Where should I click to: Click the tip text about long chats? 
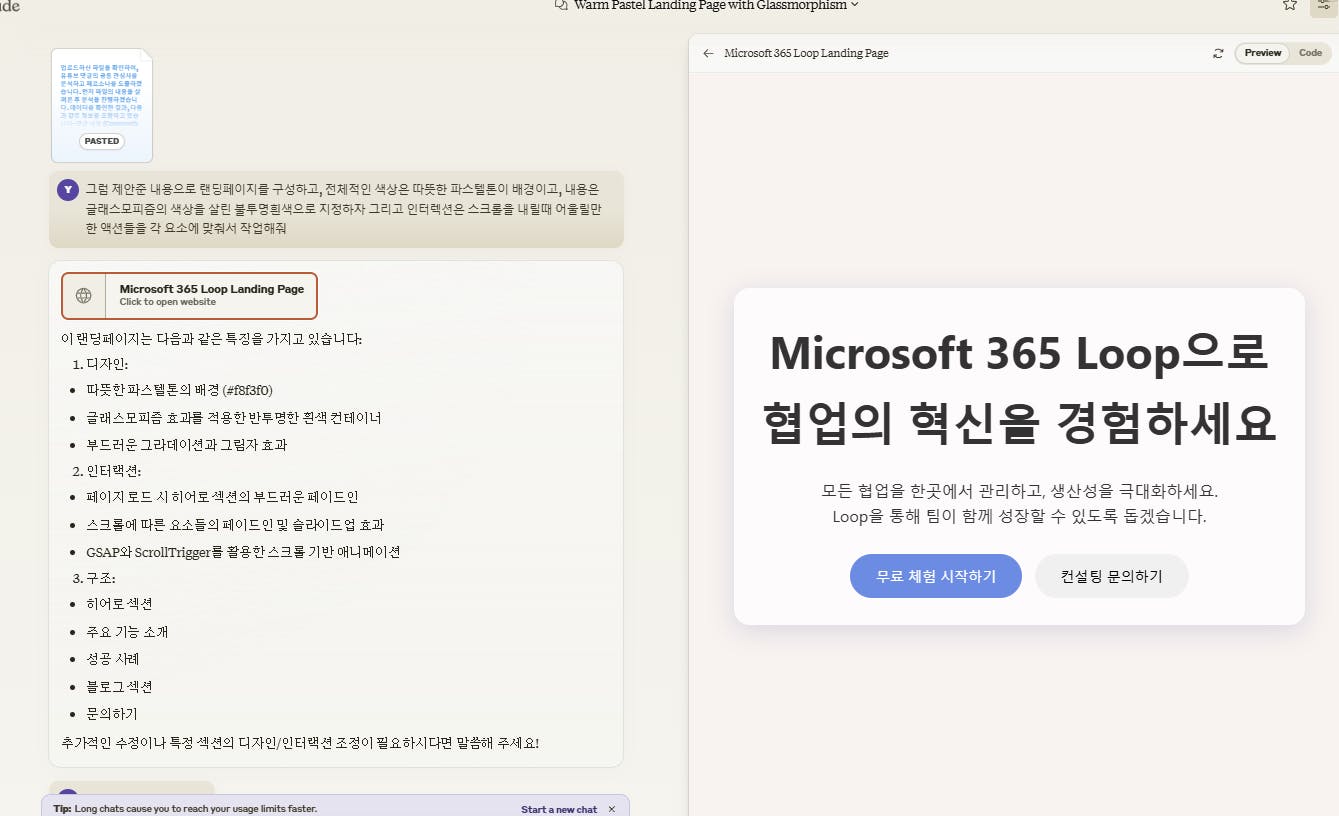click(x=185, y=809)
